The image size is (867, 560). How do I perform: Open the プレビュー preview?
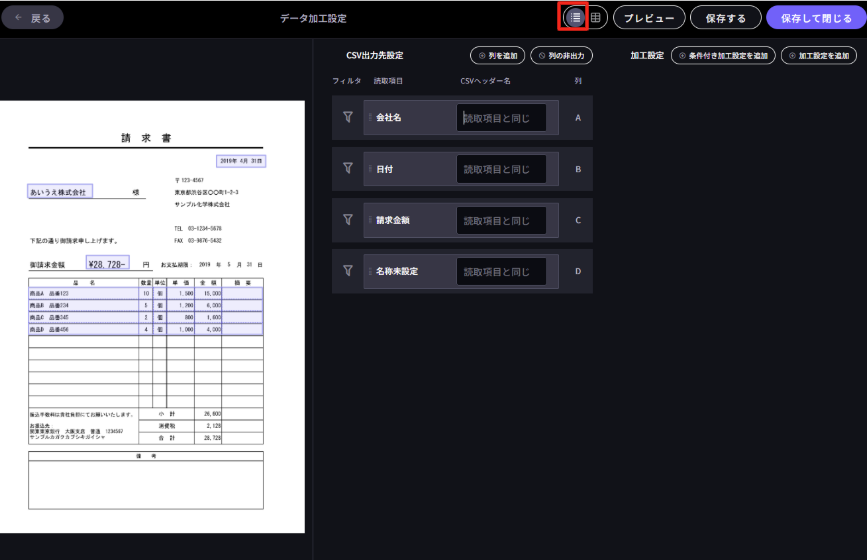click(649, 18)
